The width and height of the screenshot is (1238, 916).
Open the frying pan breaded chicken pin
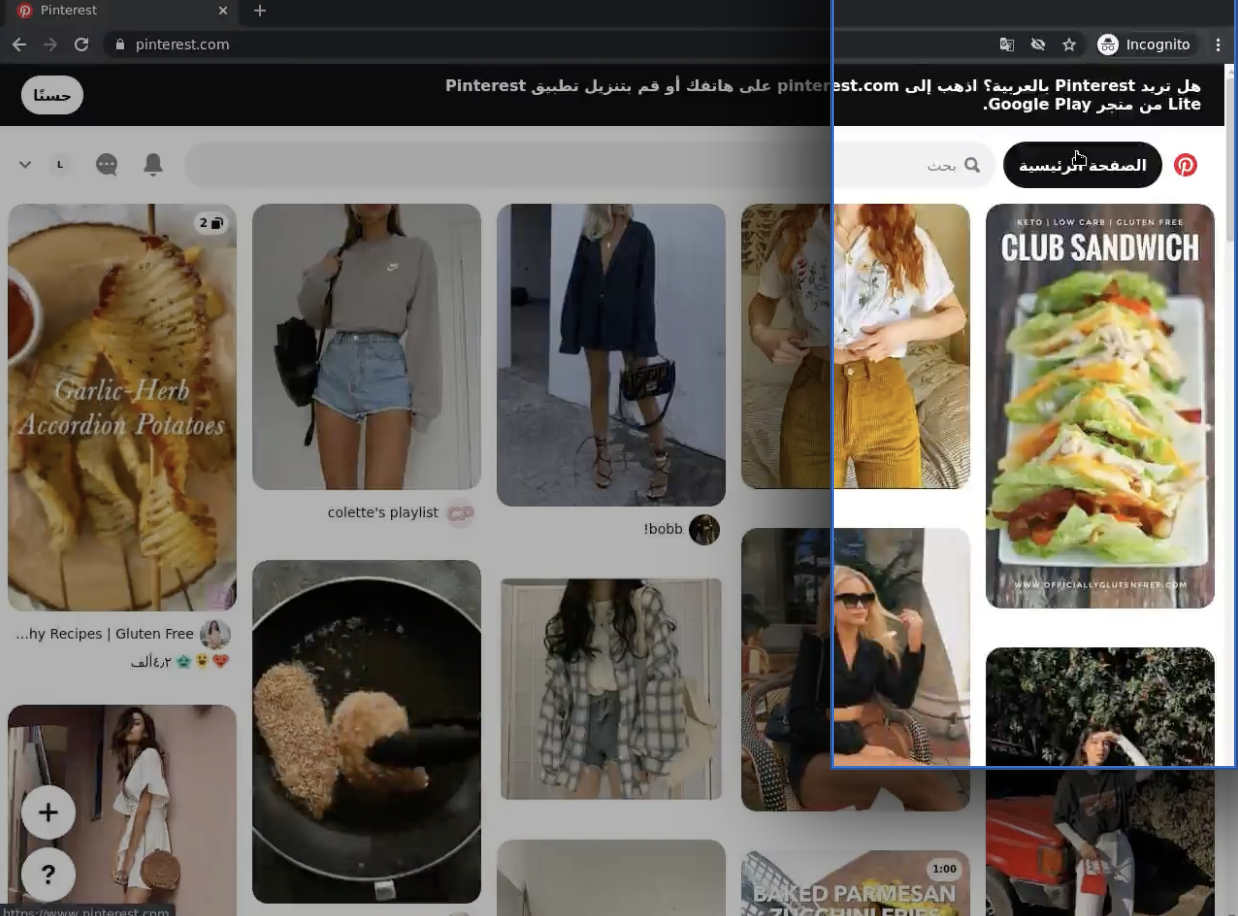click(366, 732)
